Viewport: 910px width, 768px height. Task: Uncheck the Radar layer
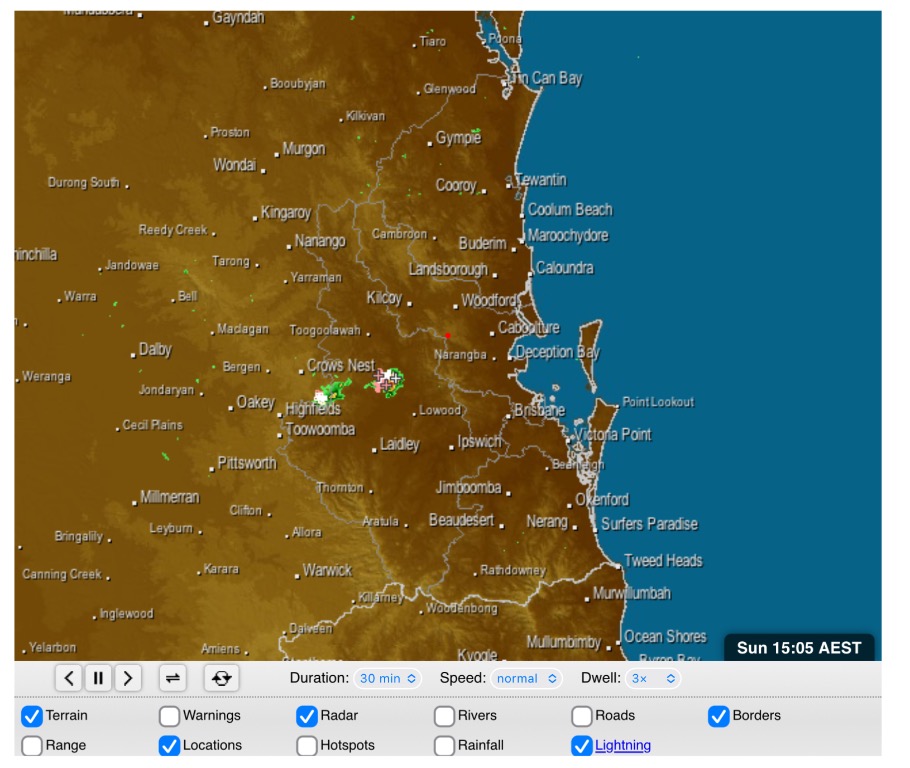[x=307, y=716]
